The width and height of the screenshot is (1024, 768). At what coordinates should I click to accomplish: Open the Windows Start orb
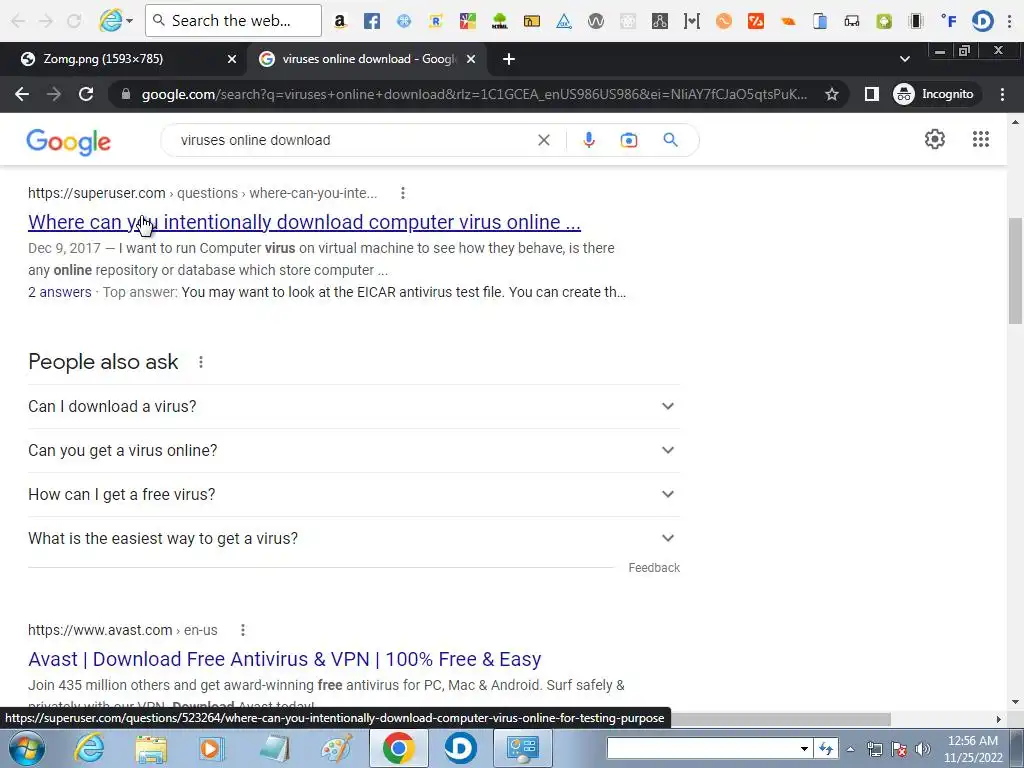tap(27, 748)
